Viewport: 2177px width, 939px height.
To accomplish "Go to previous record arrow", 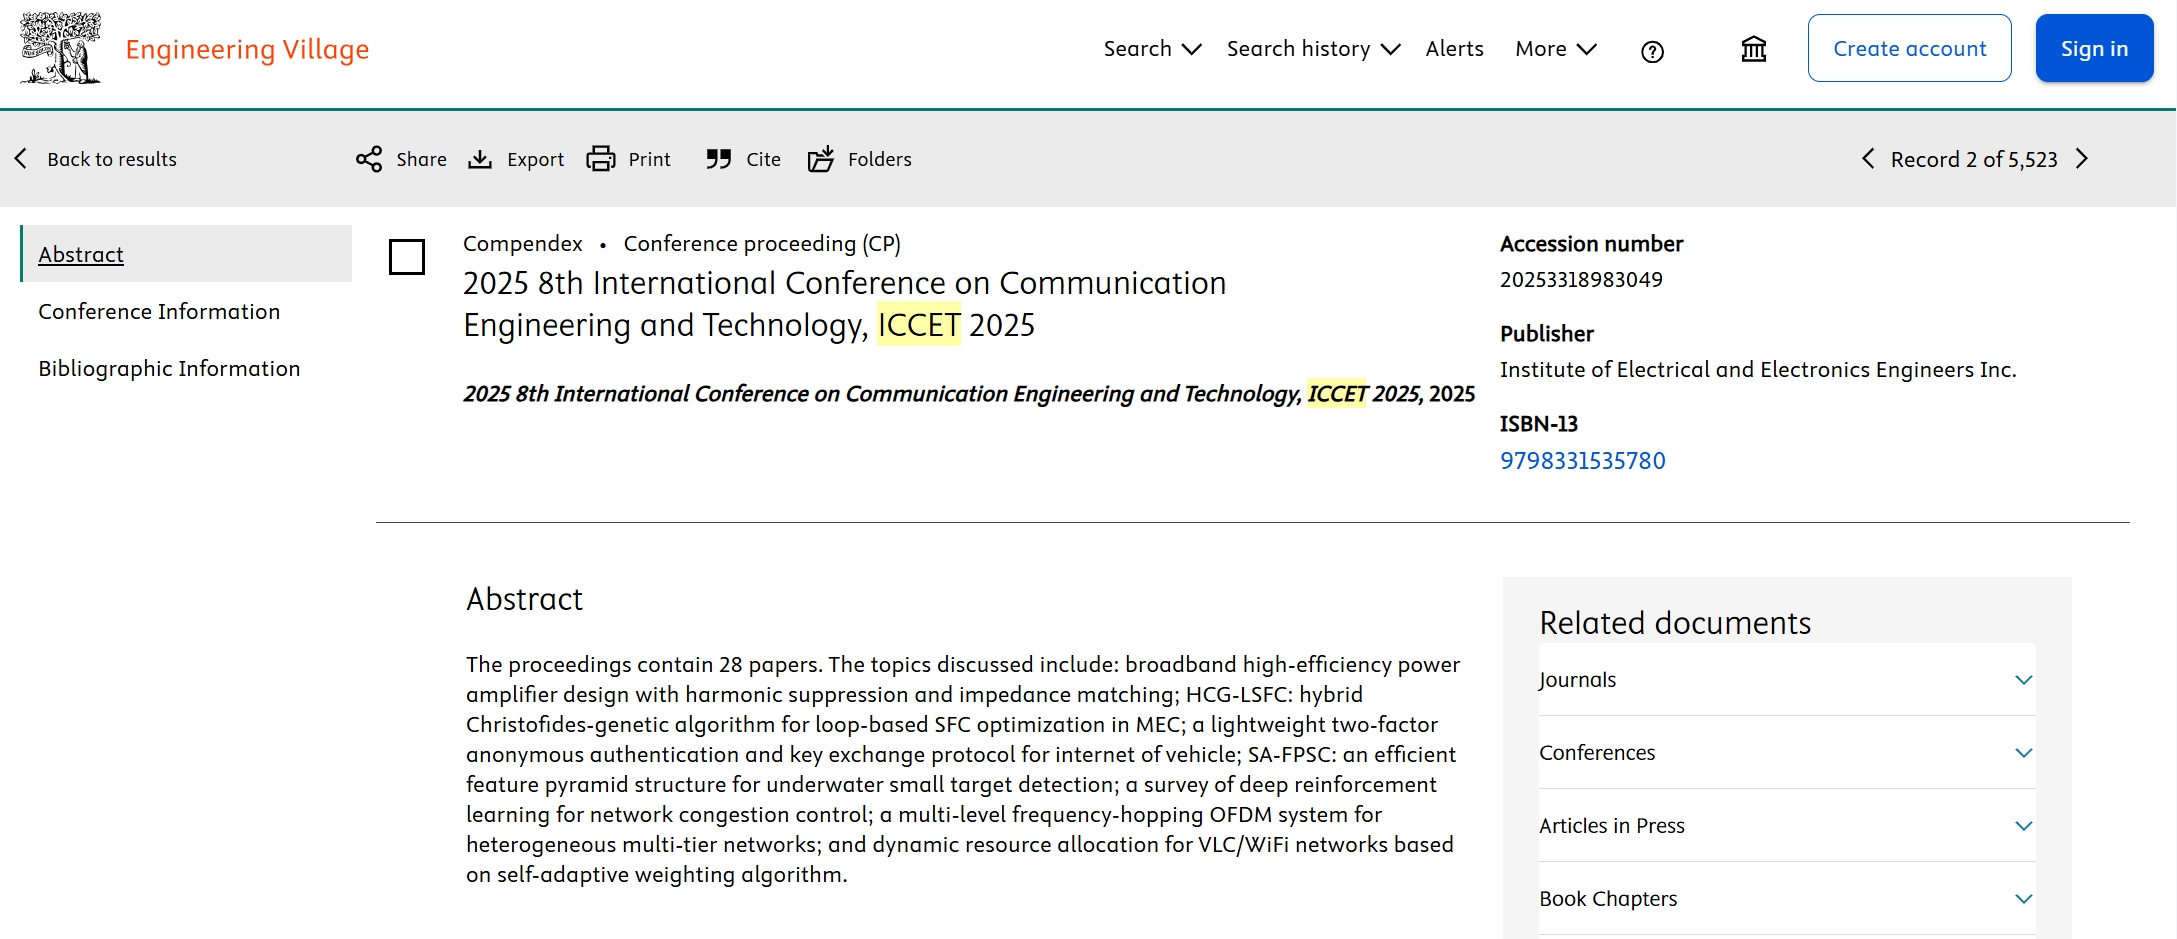I will coord(1867,159).
